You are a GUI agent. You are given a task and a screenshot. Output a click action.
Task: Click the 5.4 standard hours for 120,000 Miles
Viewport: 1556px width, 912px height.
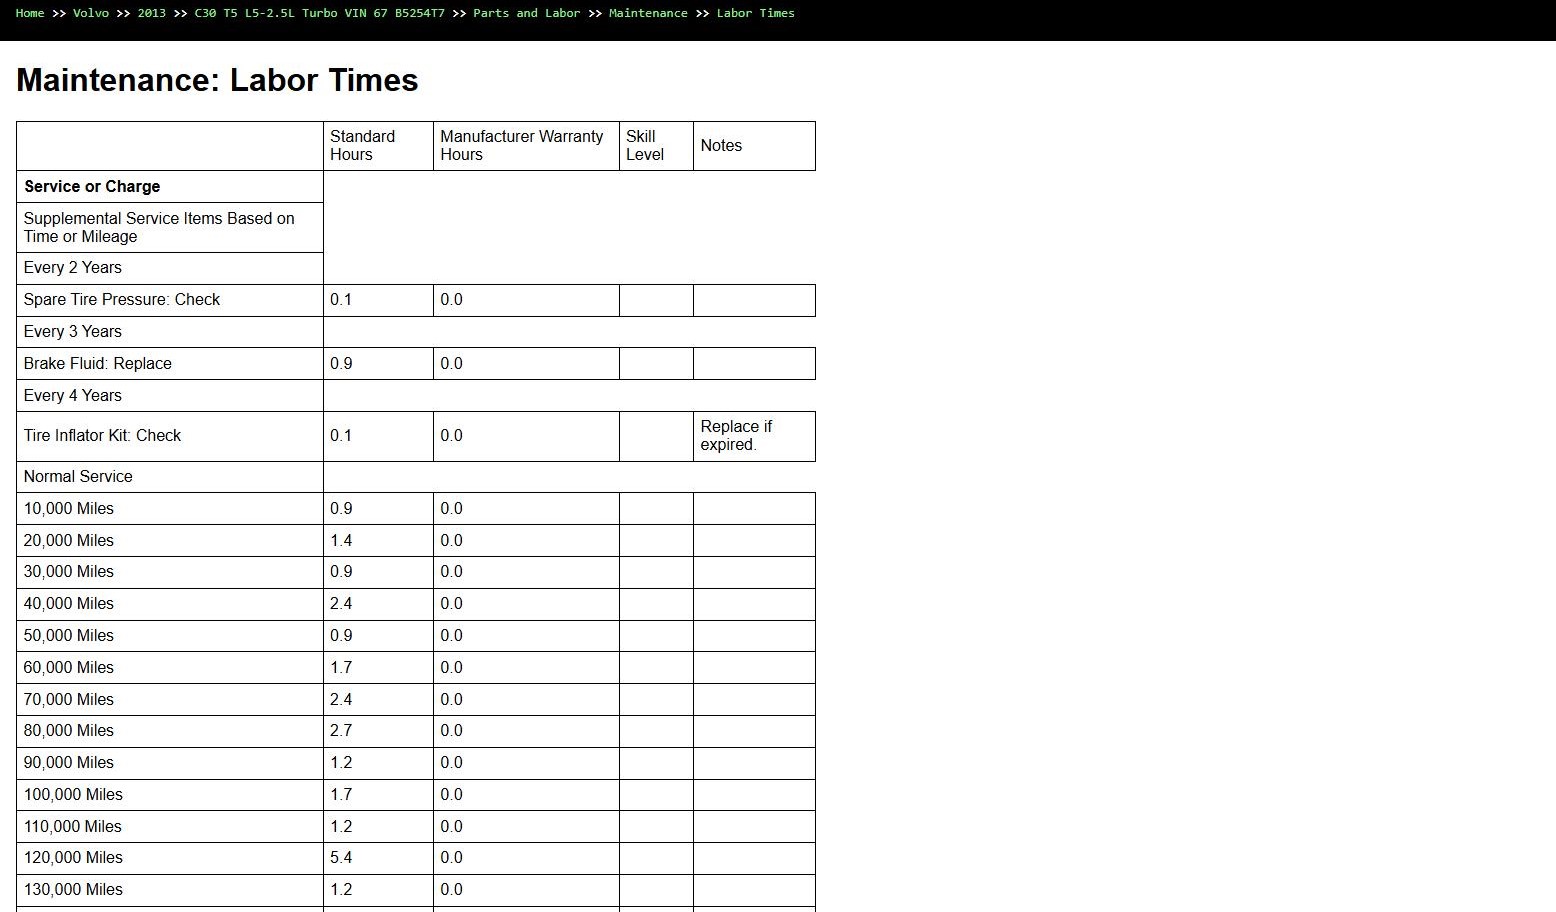pyautogui.click(x=378, y=858)
